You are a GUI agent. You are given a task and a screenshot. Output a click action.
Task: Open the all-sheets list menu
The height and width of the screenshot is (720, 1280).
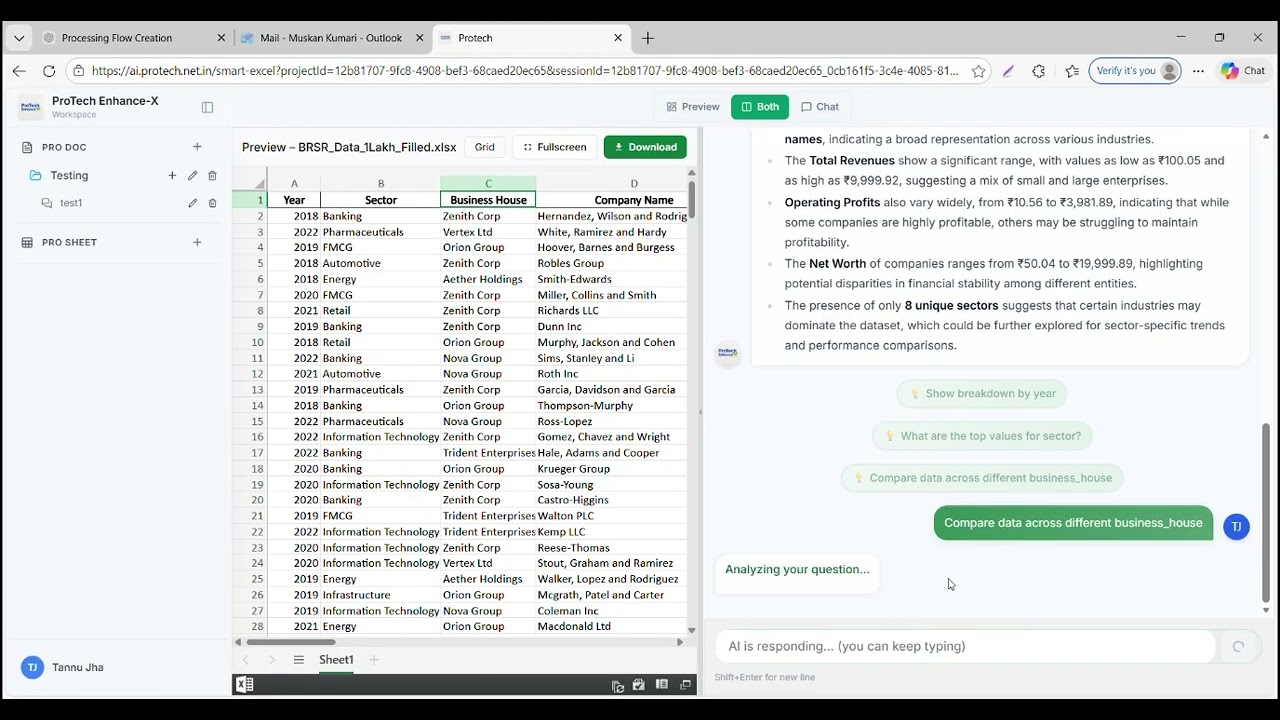(x=298, y=660)
